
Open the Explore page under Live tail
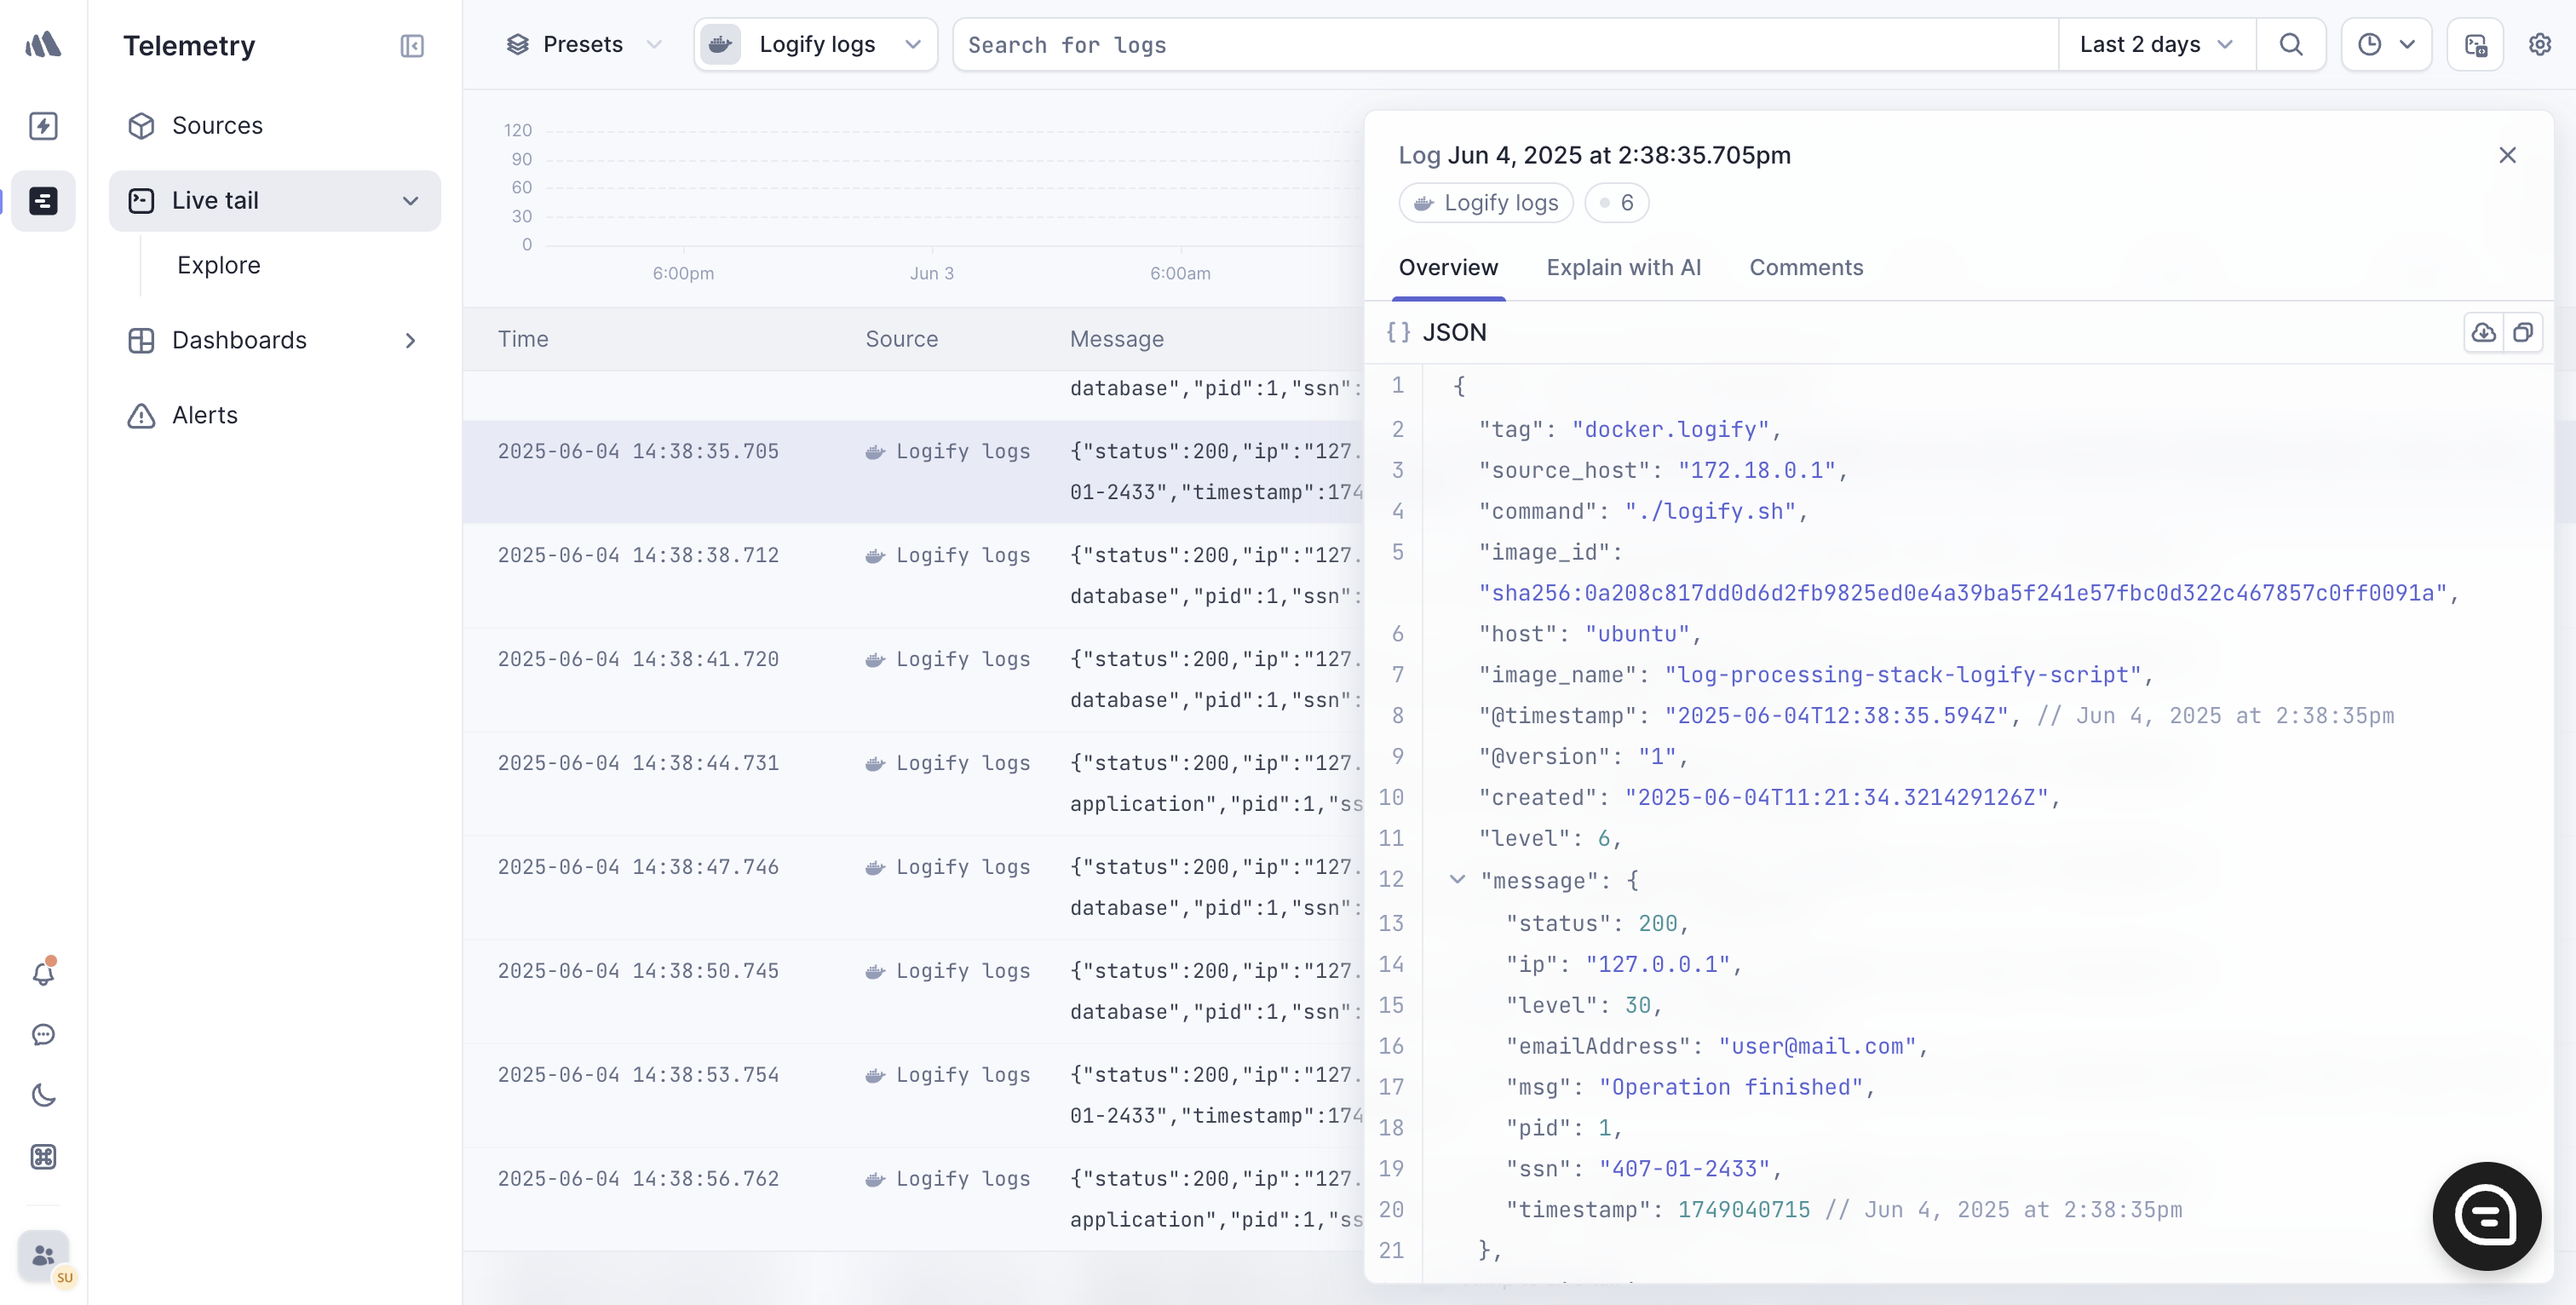point(219,265)
